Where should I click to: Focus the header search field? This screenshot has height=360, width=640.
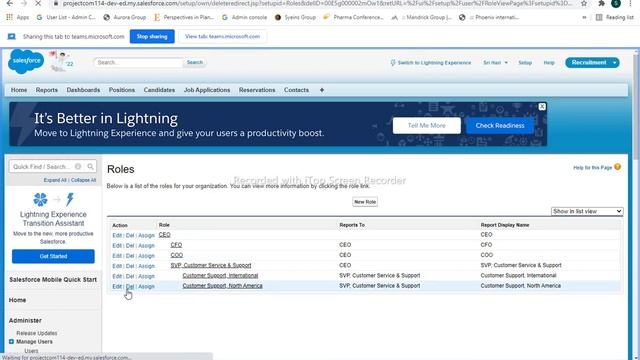(x=138, y=62)
